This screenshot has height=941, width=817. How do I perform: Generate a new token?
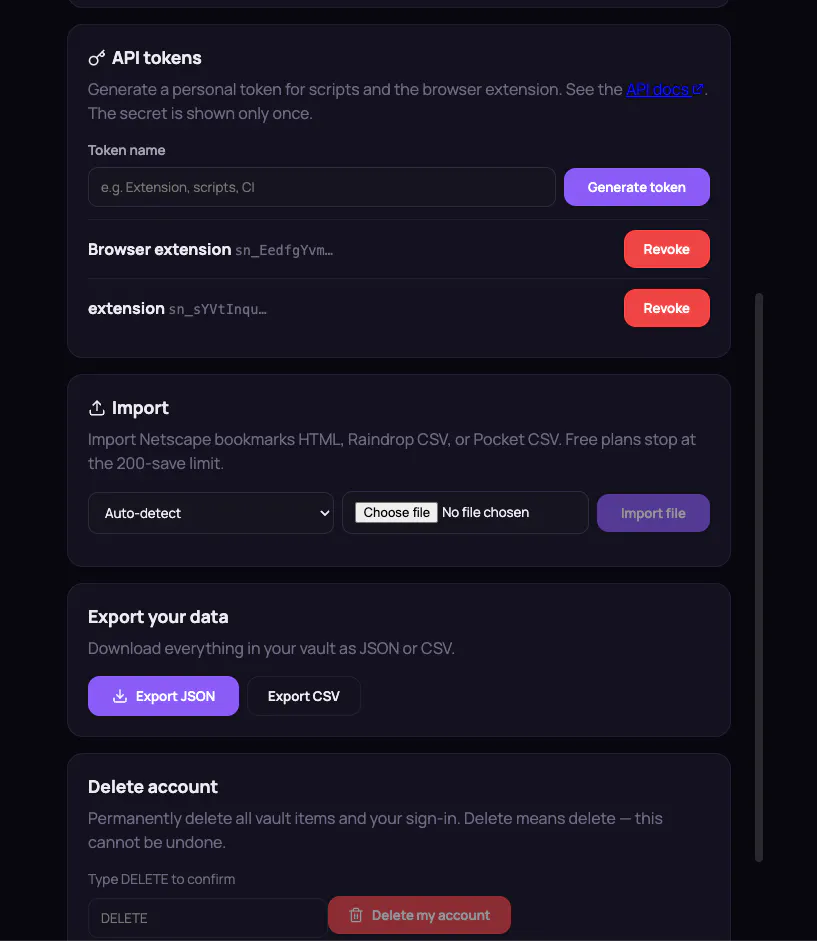click(x=636, y=187)
